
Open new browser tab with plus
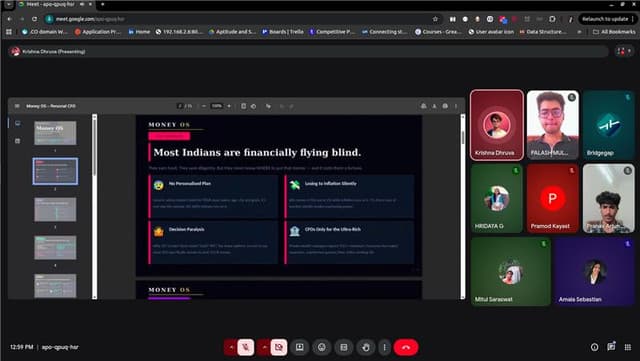pos(102,4)
